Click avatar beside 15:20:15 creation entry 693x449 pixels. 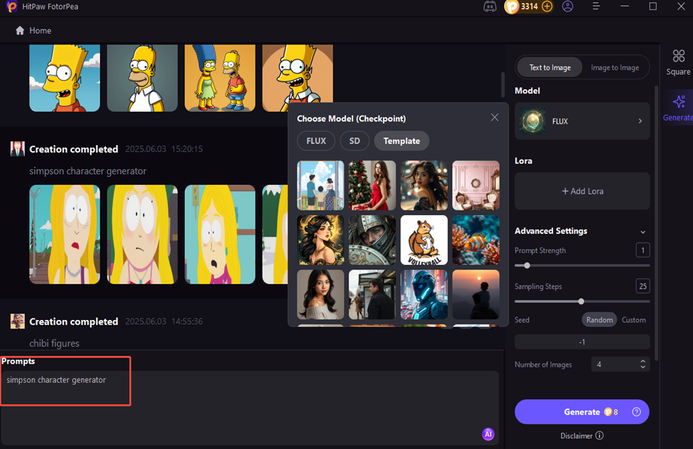(x=18, y=149)
